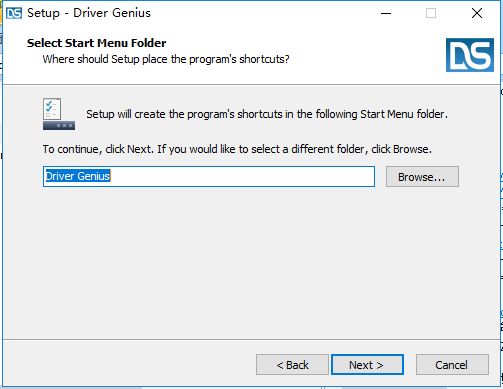The height and width of the screenshot is (389, 503).
Task: Click the empty gray area below folder field
Action: point(251,263)
